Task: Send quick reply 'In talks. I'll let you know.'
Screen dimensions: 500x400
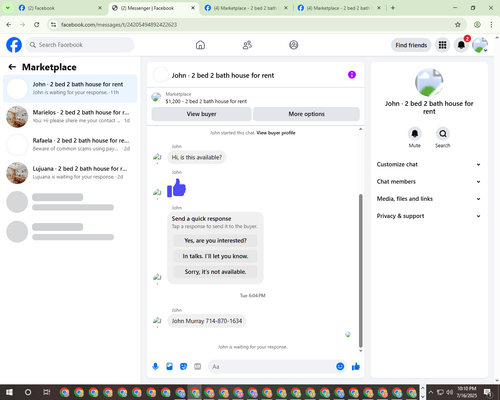Action: [215, 256]
